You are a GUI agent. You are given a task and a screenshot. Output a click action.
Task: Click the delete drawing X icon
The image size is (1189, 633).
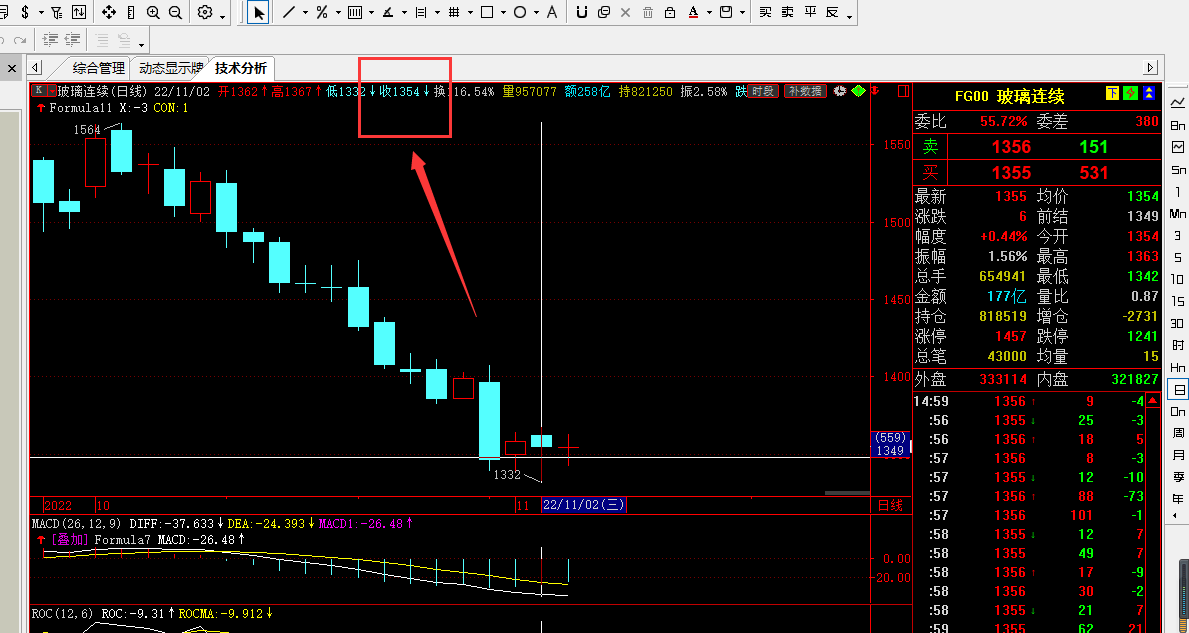tap(626, 12)
